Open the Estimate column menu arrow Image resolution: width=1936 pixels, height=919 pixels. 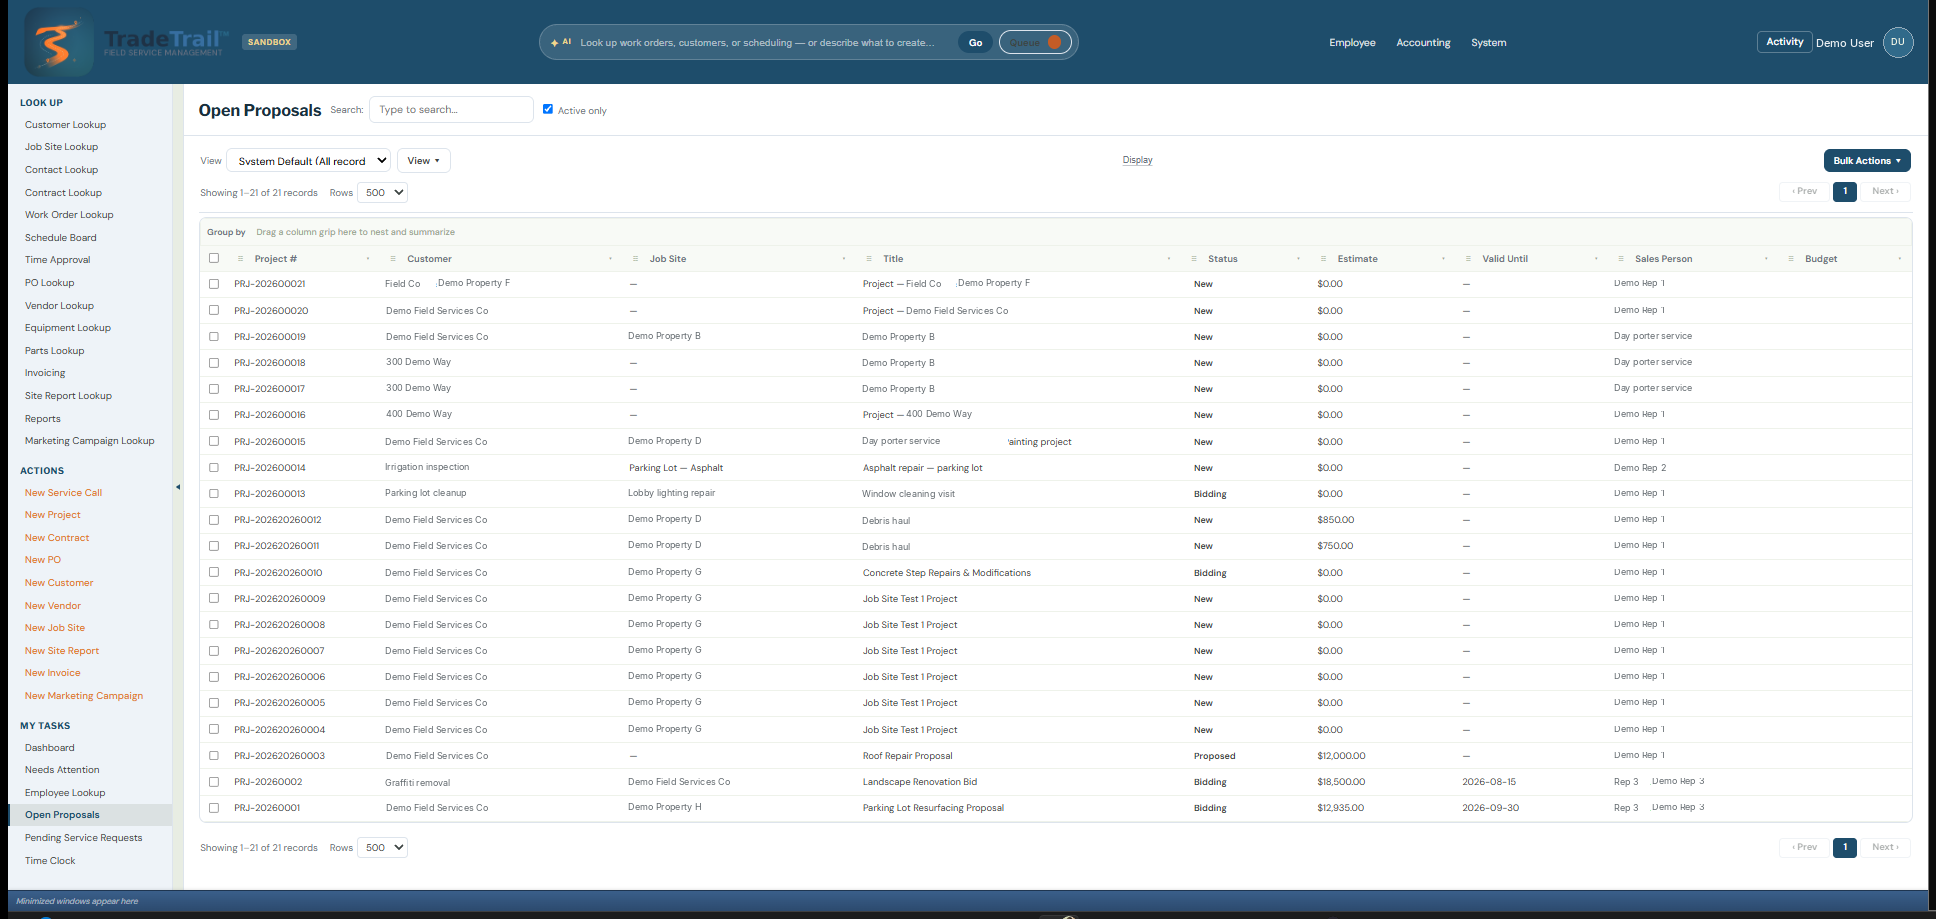[x=1443, y=259]
